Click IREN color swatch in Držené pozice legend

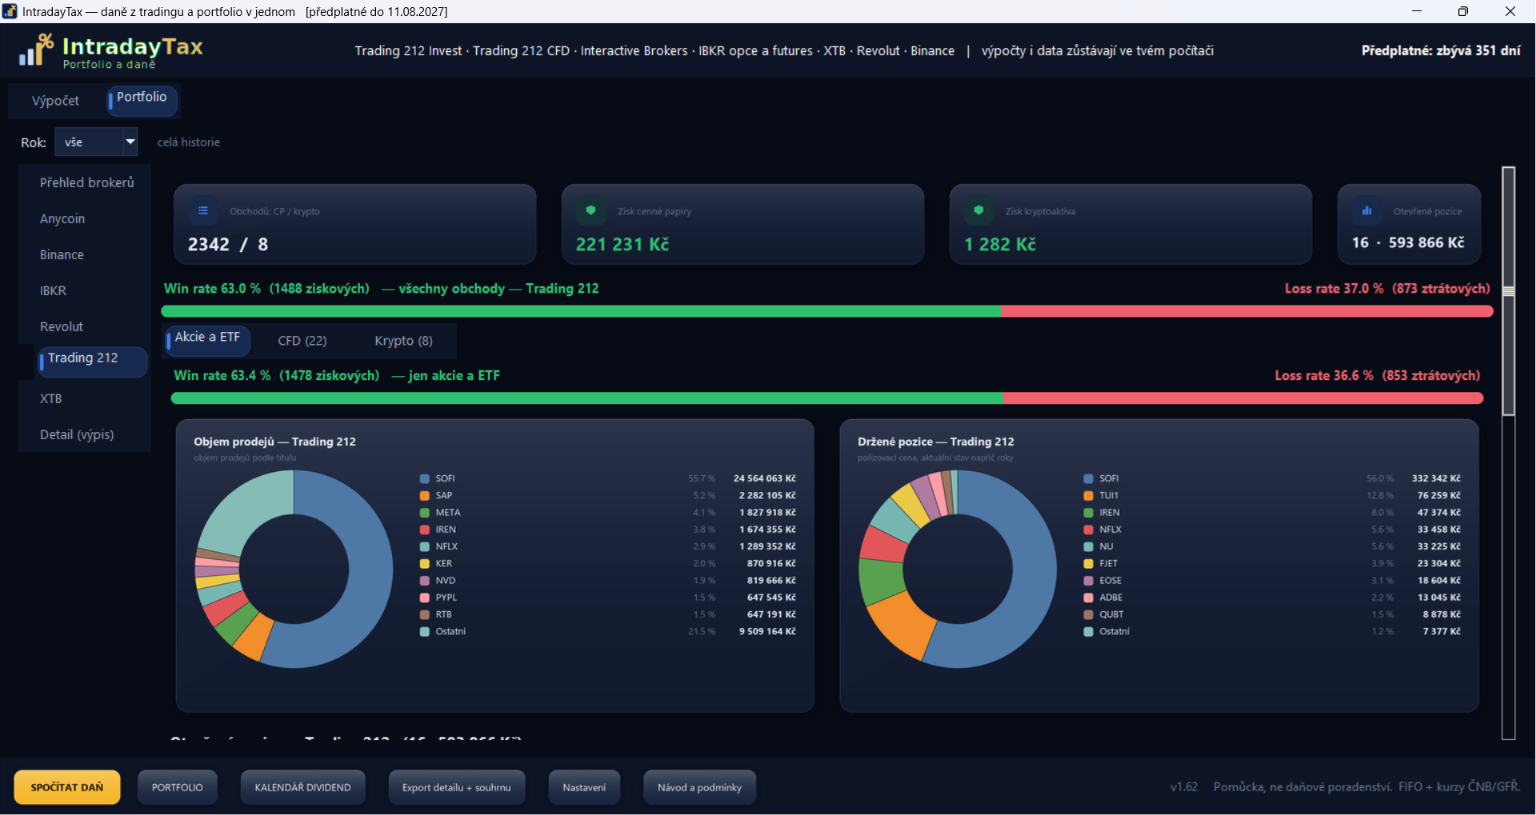(1089, 513)
